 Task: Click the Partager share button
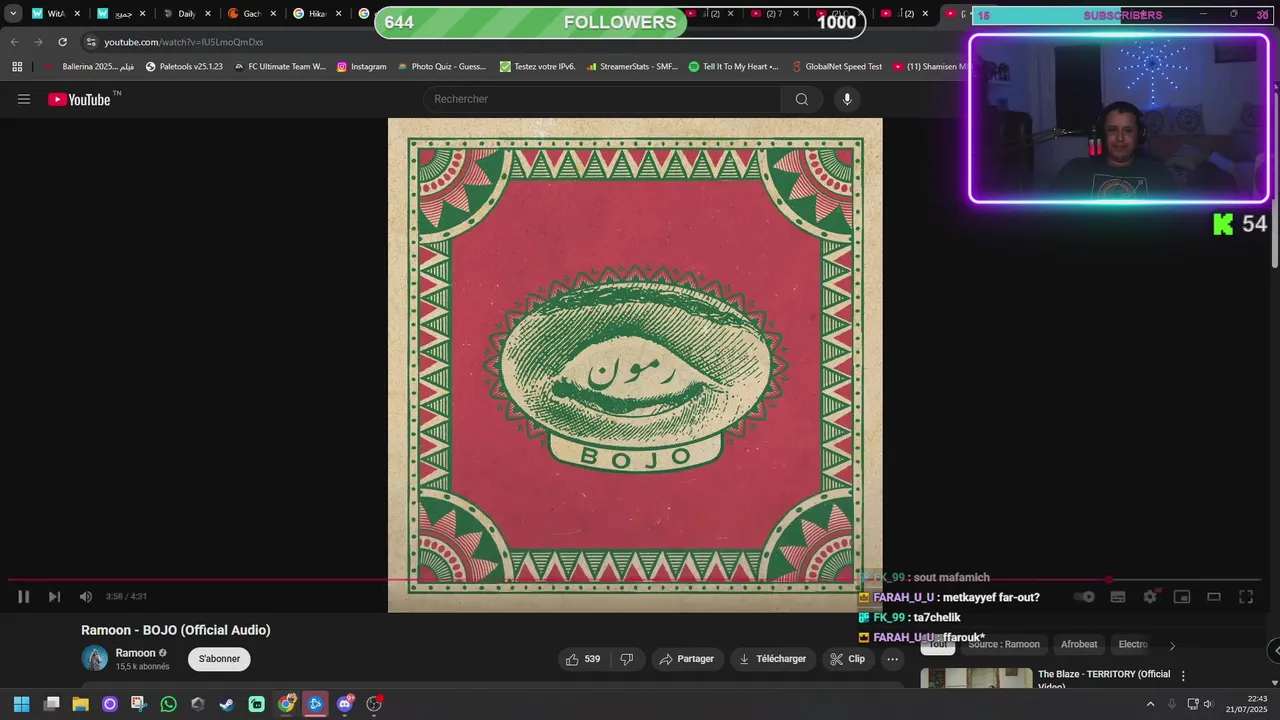(686, 659)
